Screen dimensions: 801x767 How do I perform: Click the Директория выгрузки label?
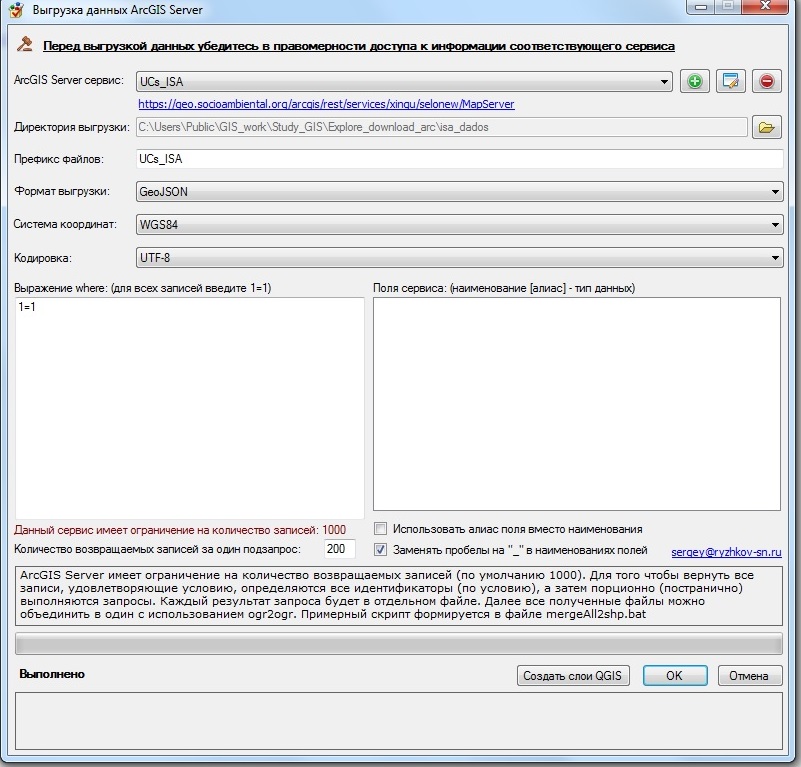[x=72, y=127]
